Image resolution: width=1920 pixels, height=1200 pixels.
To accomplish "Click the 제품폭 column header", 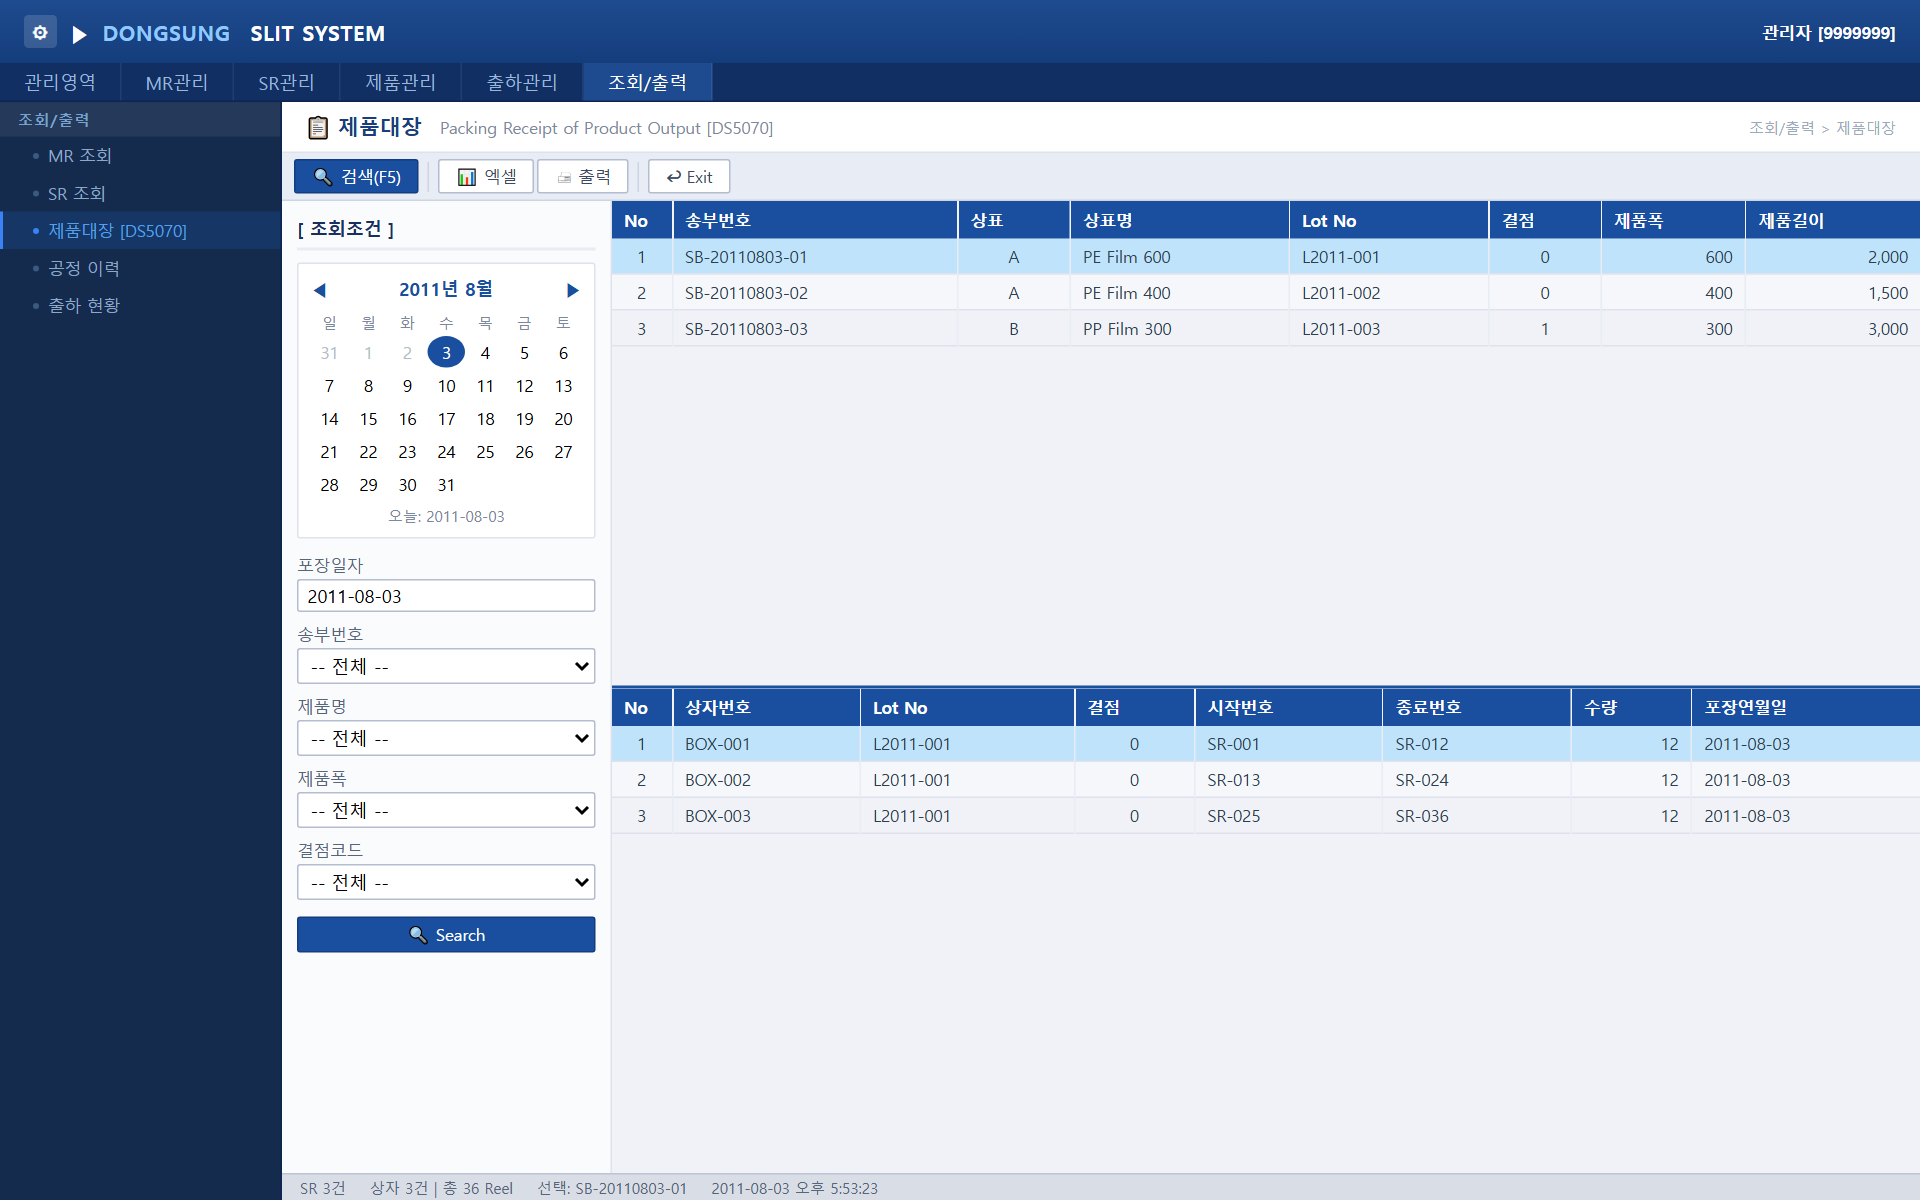I will click(x=1674, y=221).
